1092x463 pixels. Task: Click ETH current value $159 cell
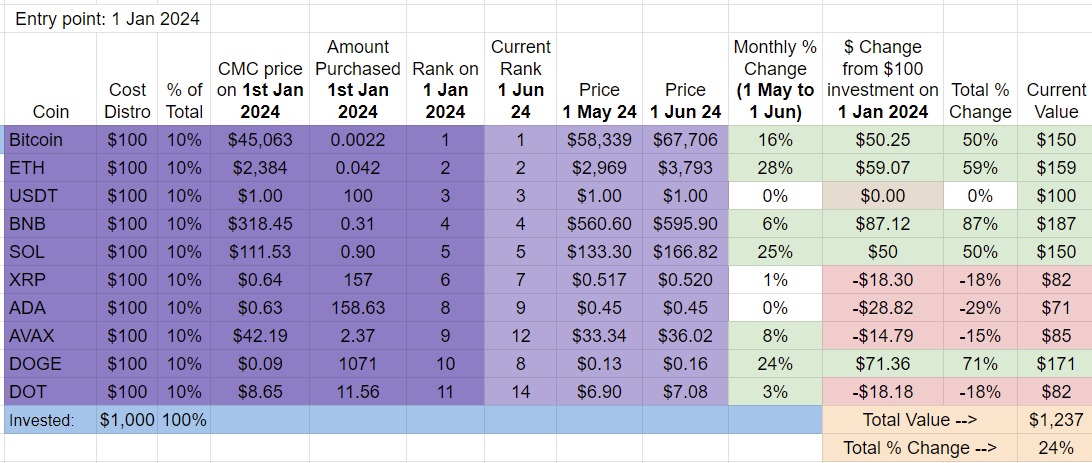click(x=1055, y=168)
